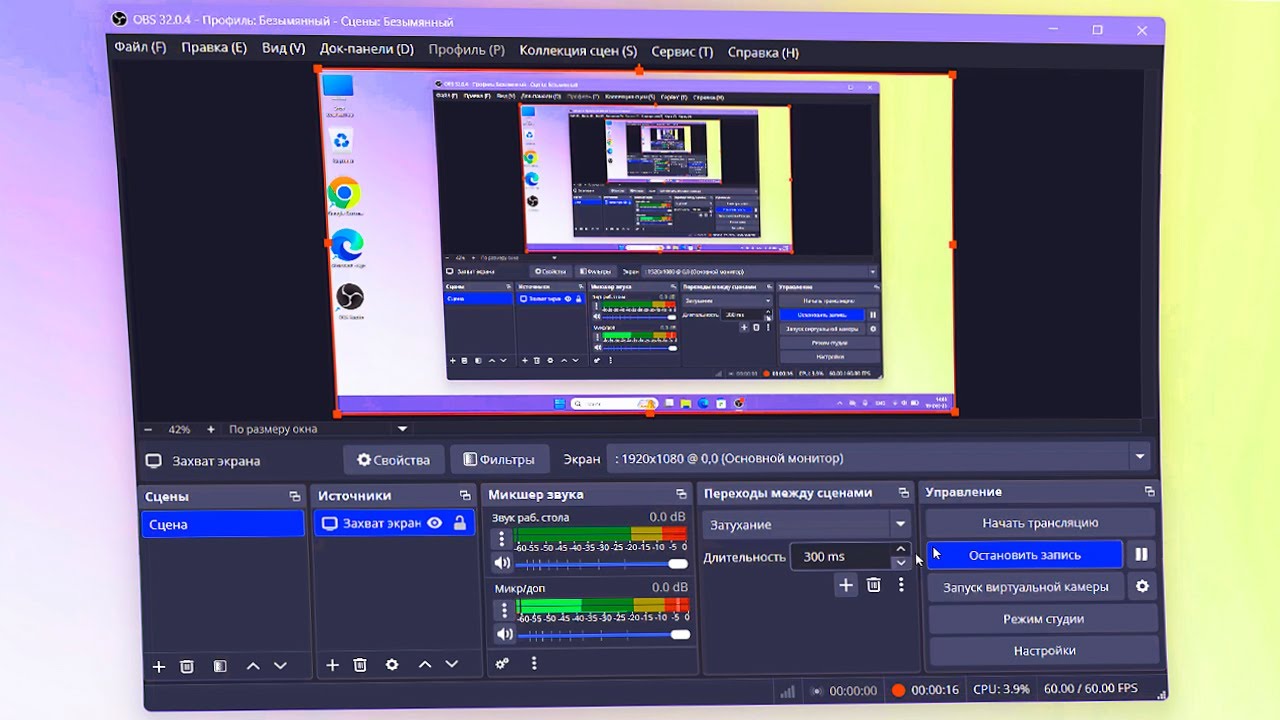
Task: Undock the Сцены panel
Action: pyautogui.click(x=295, y=496)
